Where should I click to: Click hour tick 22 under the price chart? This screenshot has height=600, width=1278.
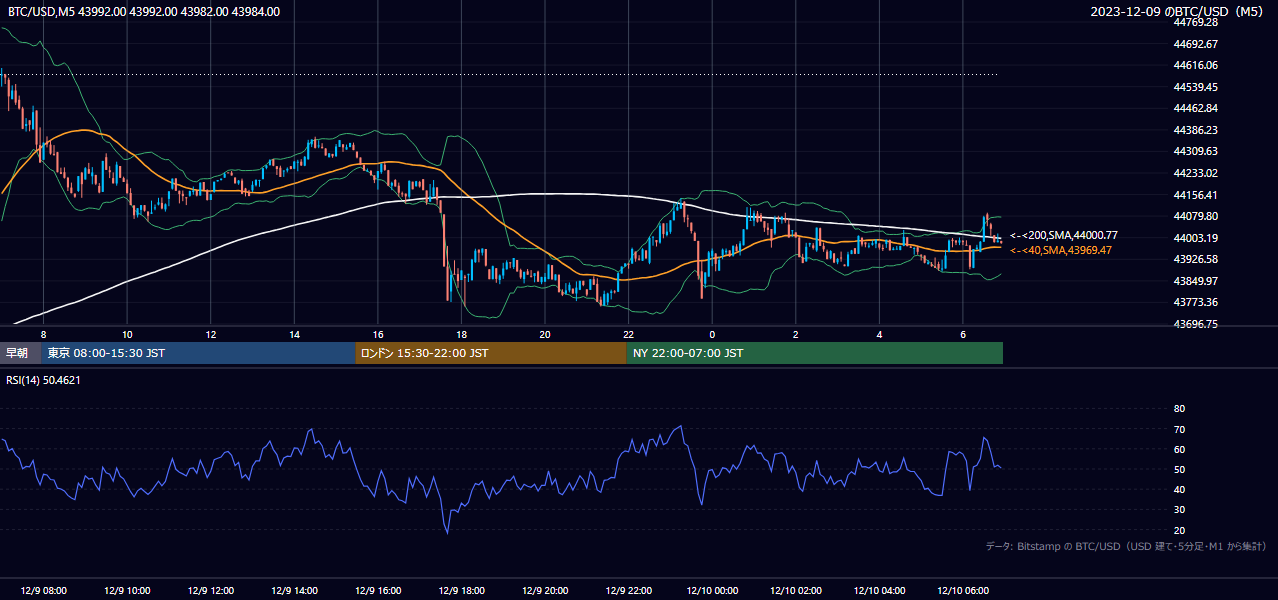[x=628, y=334]
